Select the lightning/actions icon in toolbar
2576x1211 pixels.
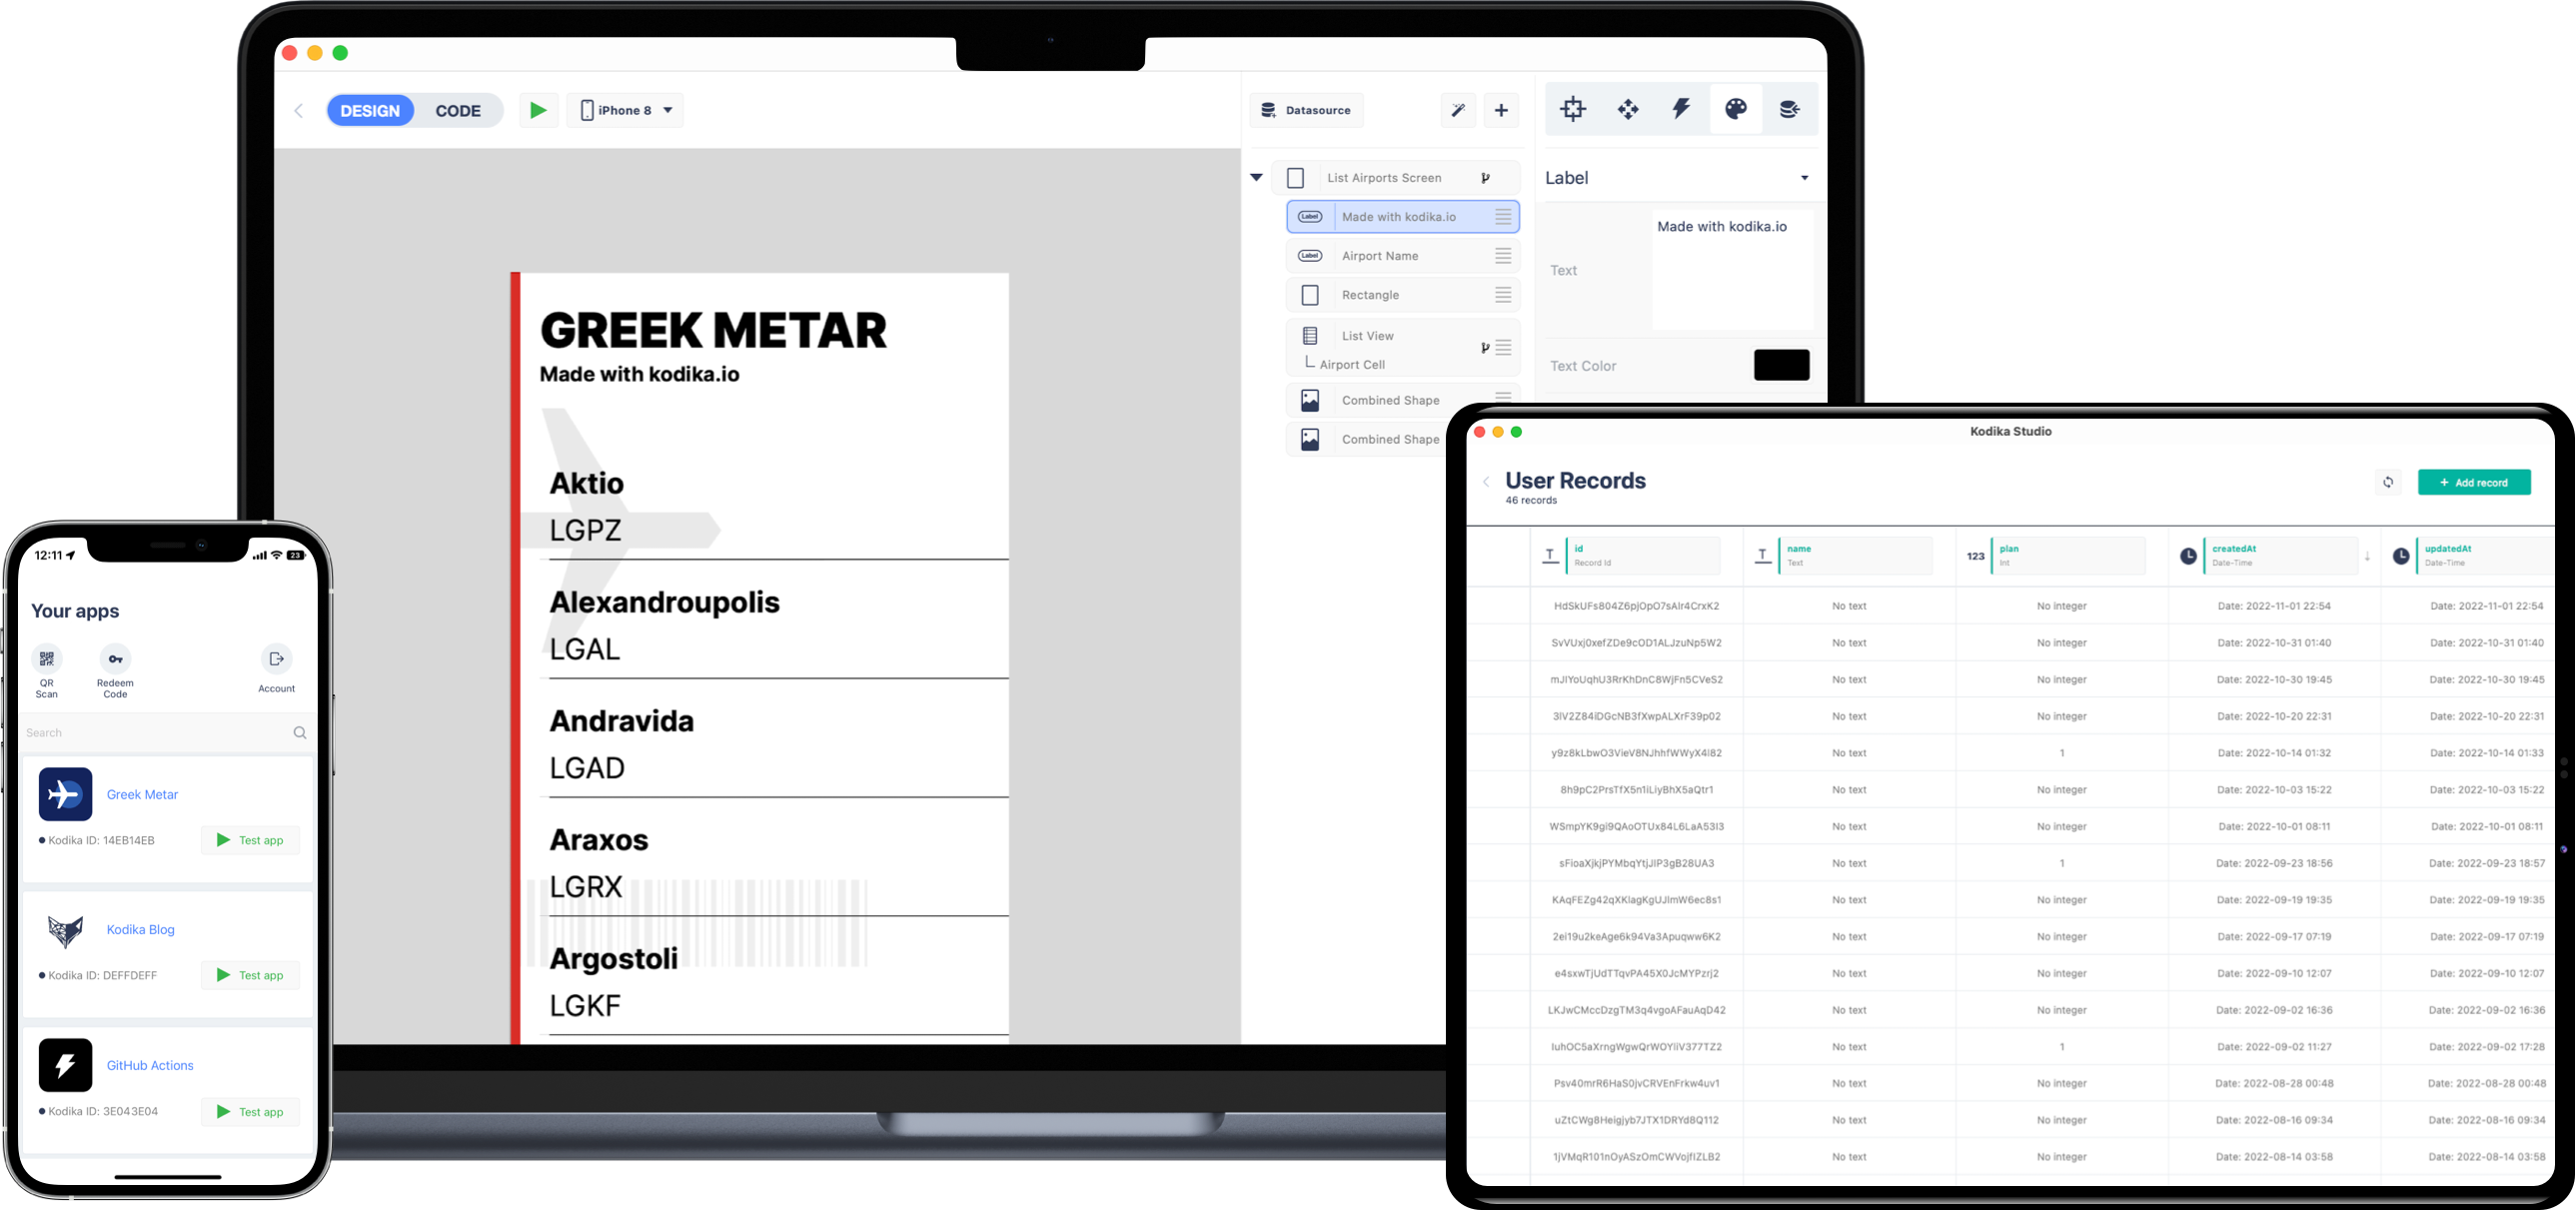[1679, 109]
